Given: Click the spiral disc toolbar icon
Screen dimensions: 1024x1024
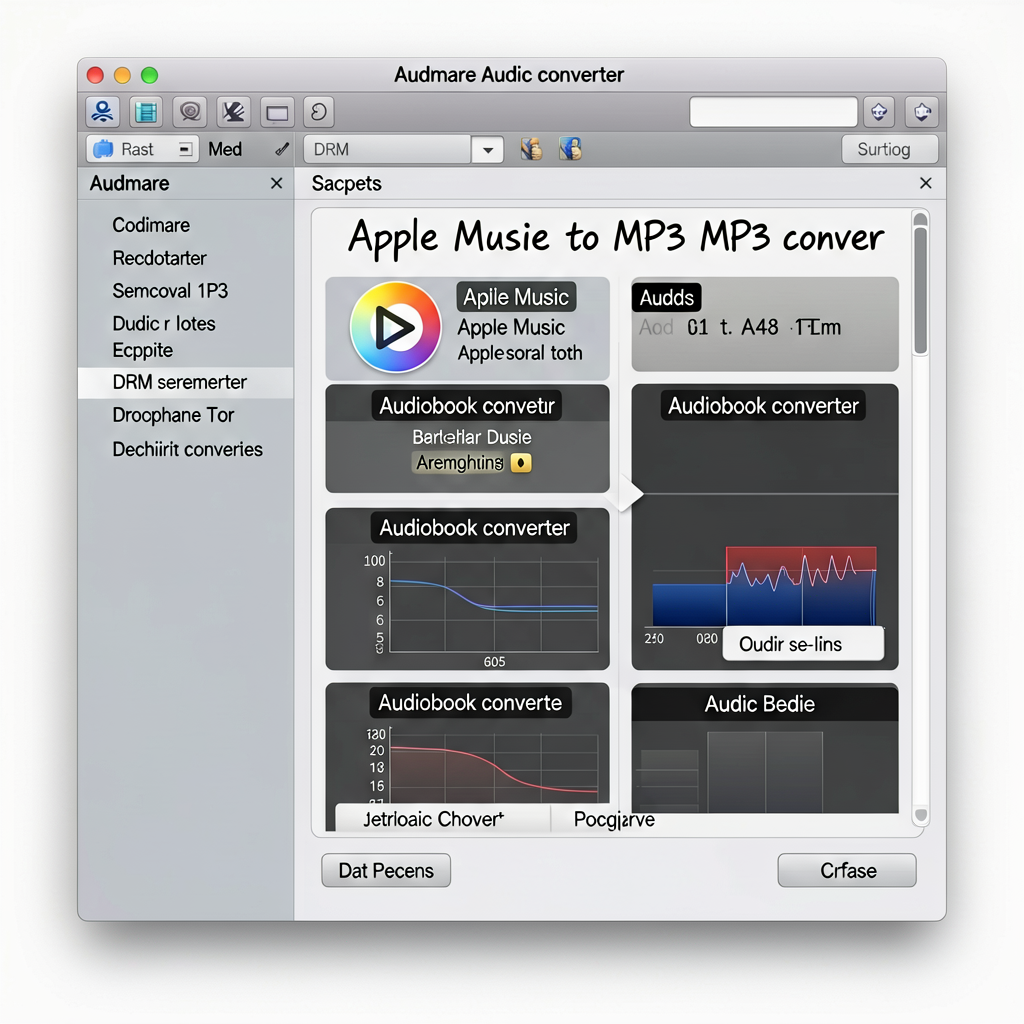Looking at the screenshot, I should [190, 112].
